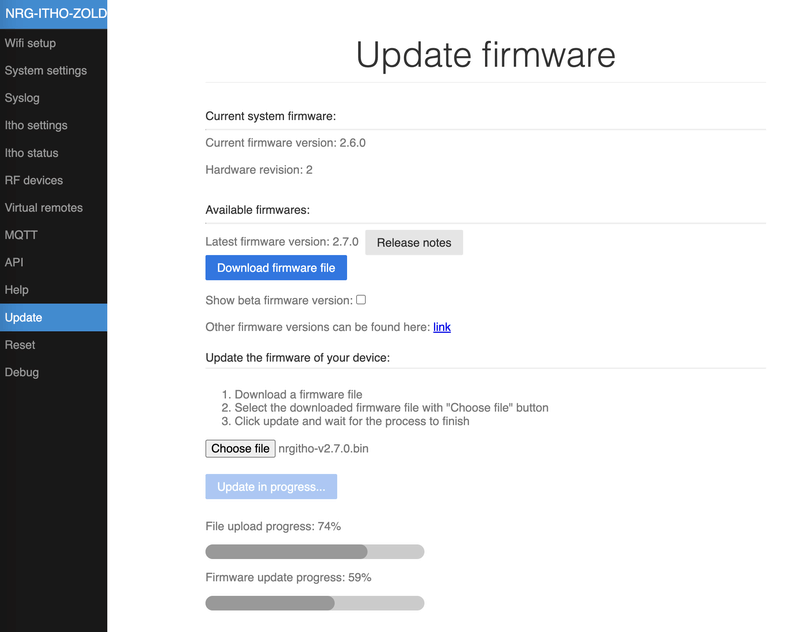800x632 pixels.
Task: Select the API menu item
Action: coord(14,262)
